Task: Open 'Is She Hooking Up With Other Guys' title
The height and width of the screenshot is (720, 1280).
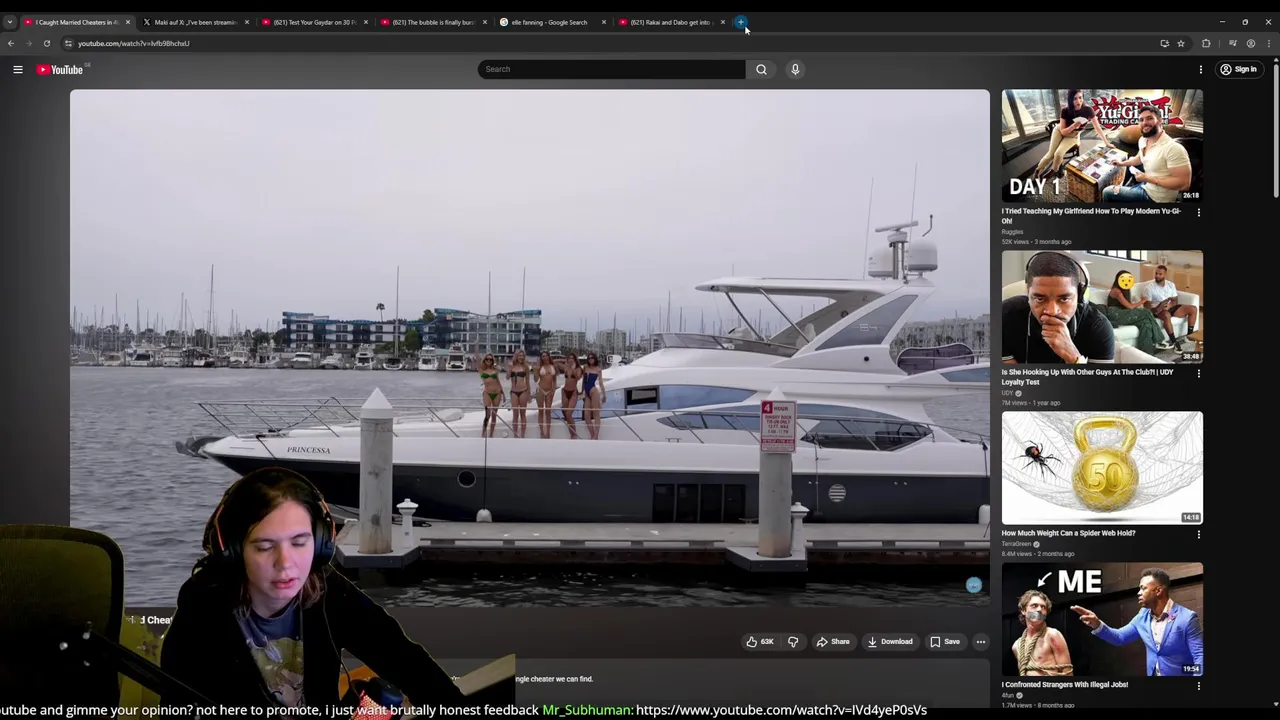Action: [1088, 377]
